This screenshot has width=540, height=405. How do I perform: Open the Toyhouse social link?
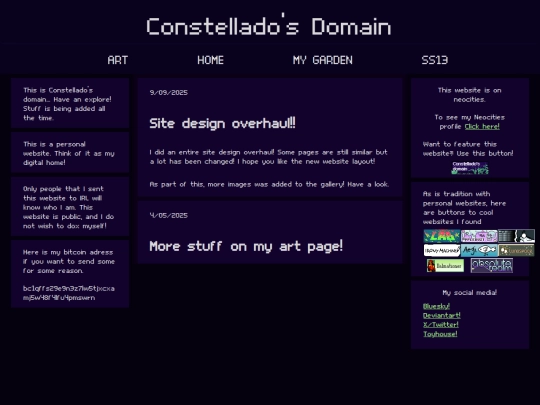[x=440, y=334]
